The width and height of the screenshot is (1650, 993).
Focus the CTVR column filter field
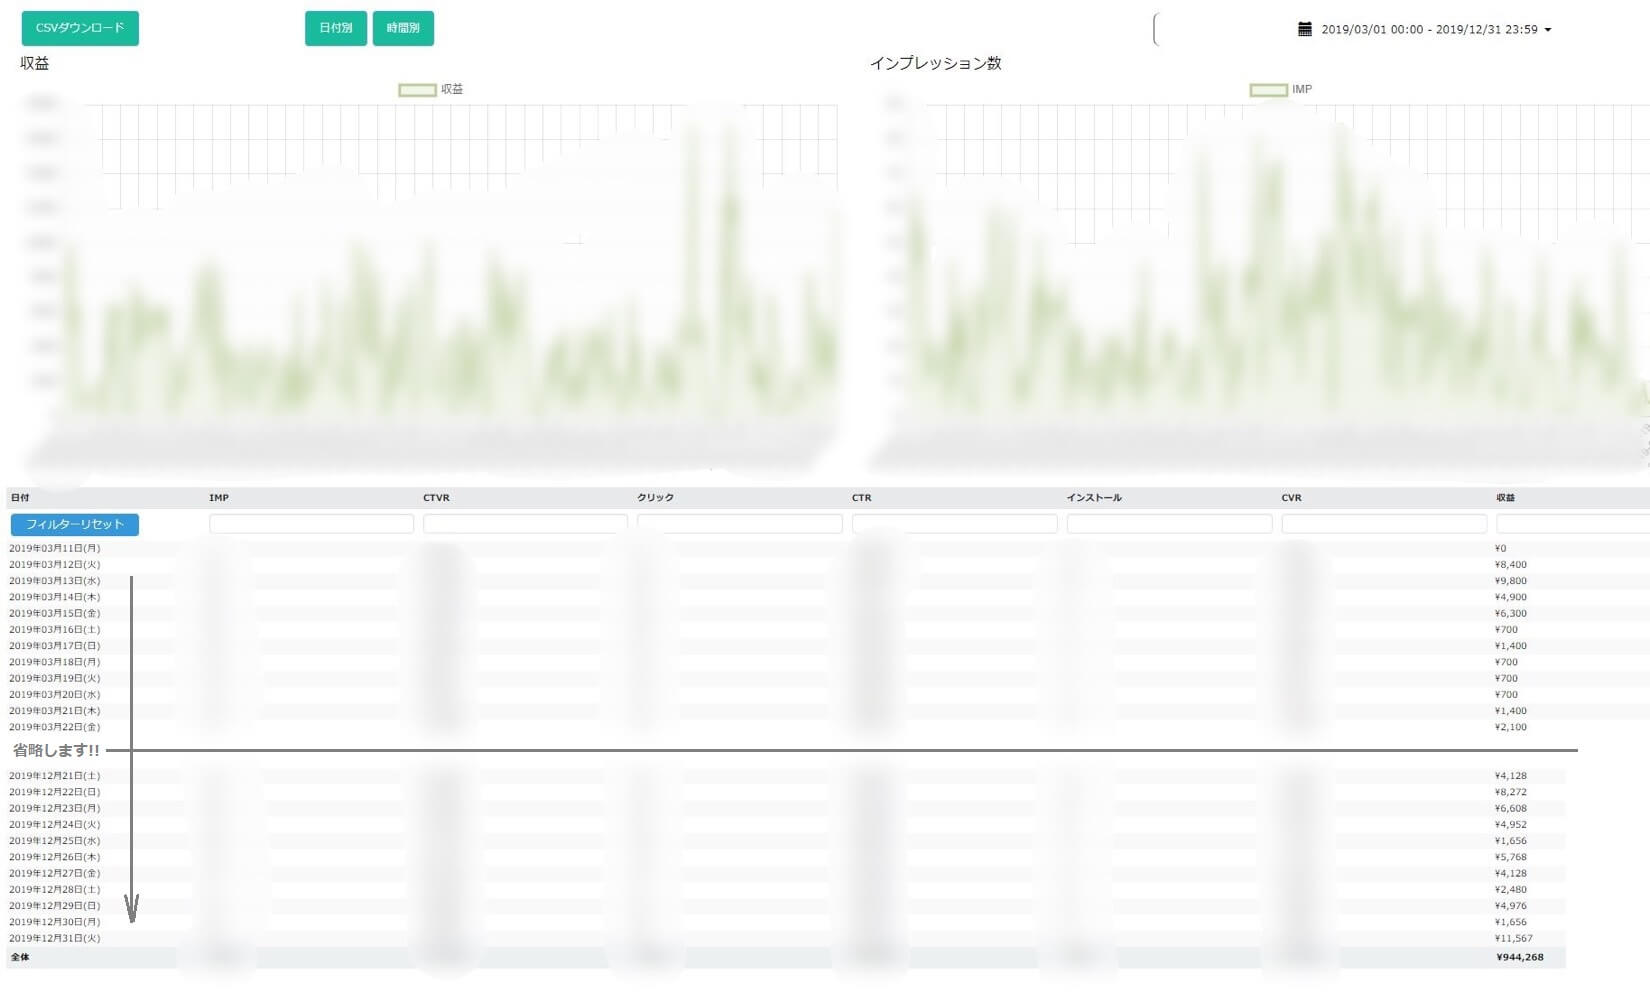click(x=525, y=523)
